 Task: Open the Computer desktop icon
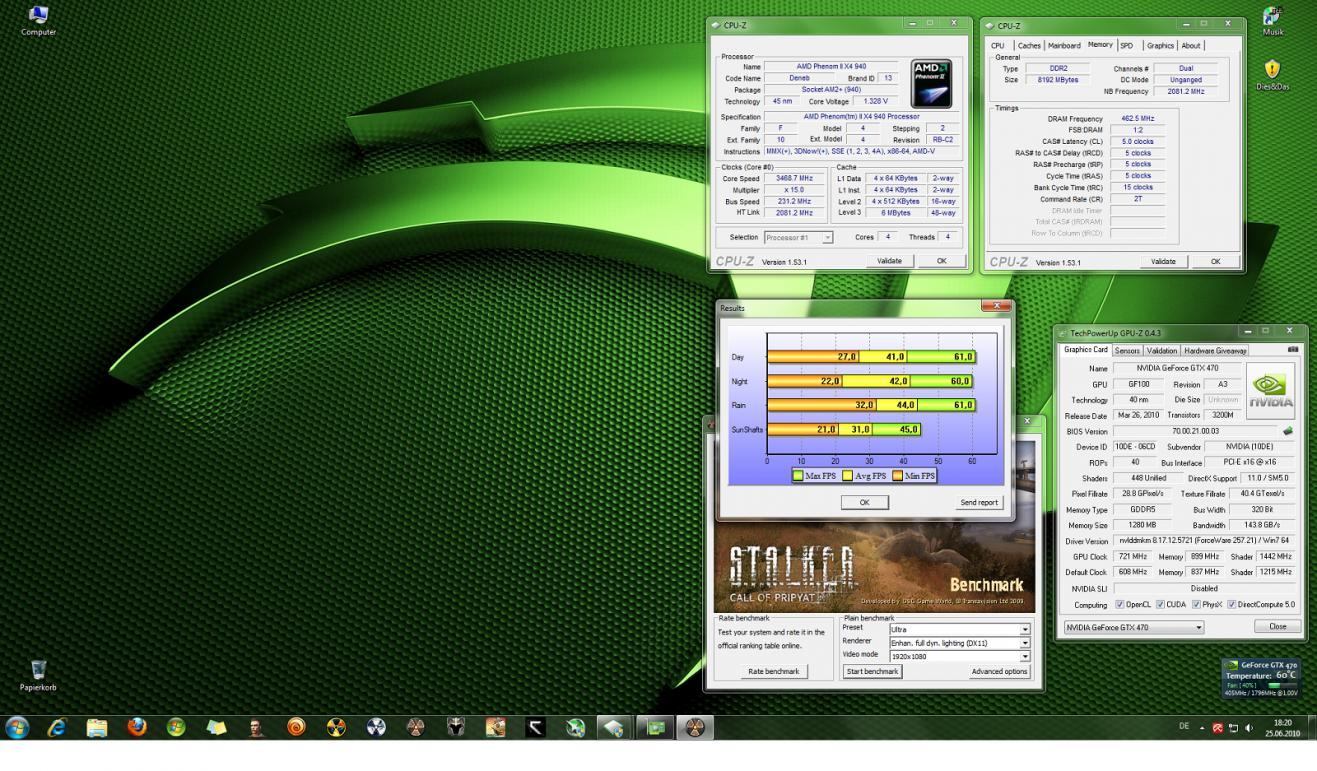pyautogui.click(x=38, y=20)
